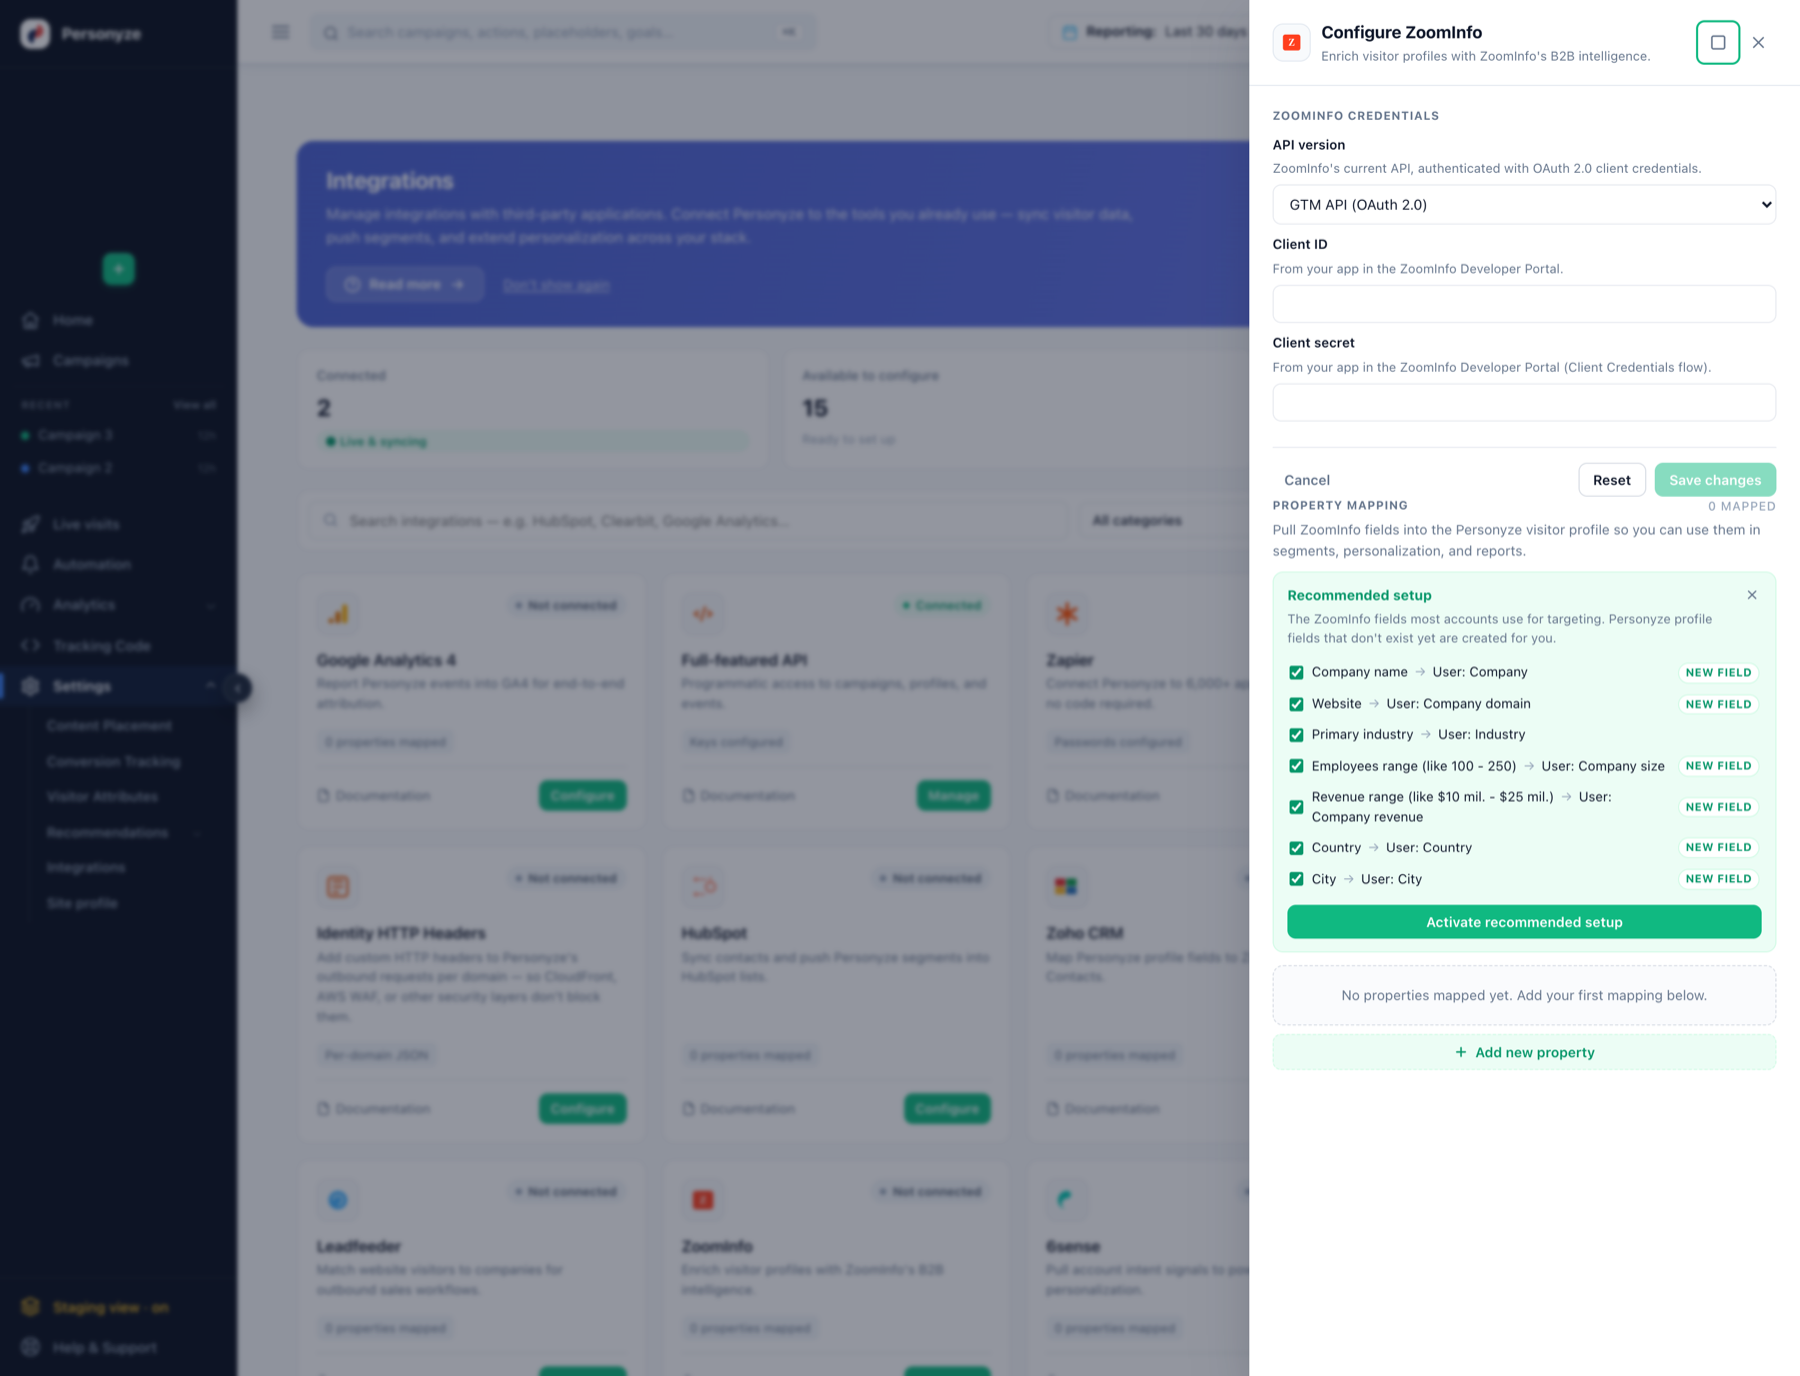Open Documentation for Google Analytics 4
1800x1376 pixels.
tap(374, 796)
